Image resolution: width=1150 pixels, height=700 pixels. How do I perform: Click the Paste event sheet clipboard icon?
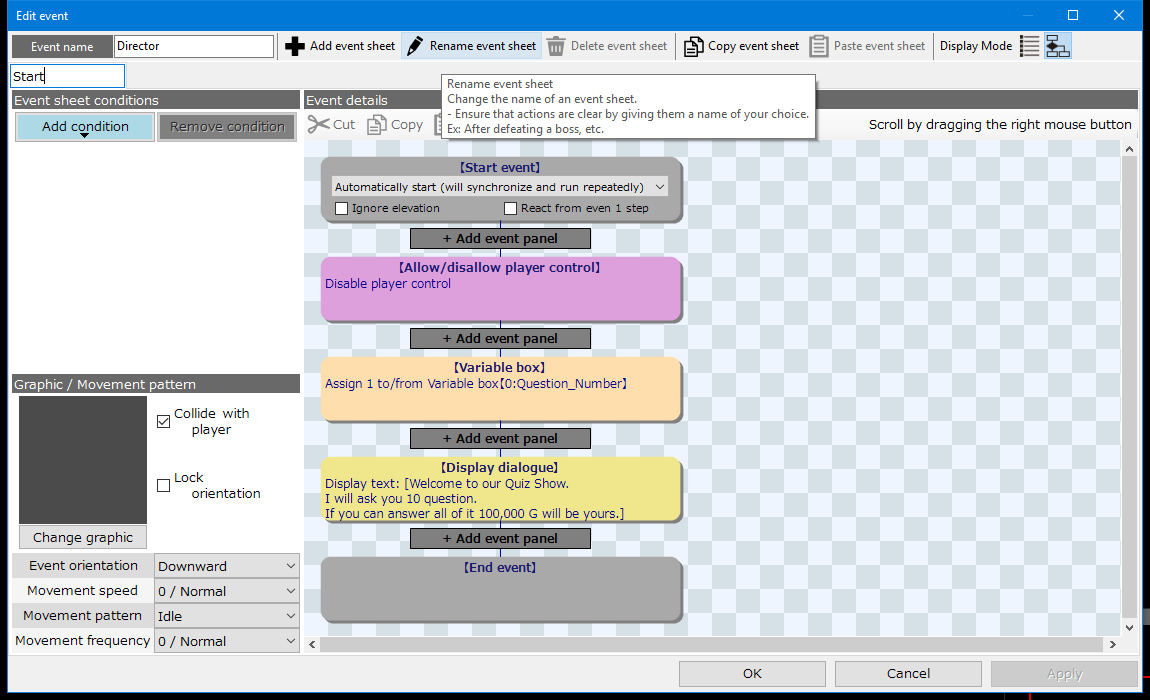[819, 46]
